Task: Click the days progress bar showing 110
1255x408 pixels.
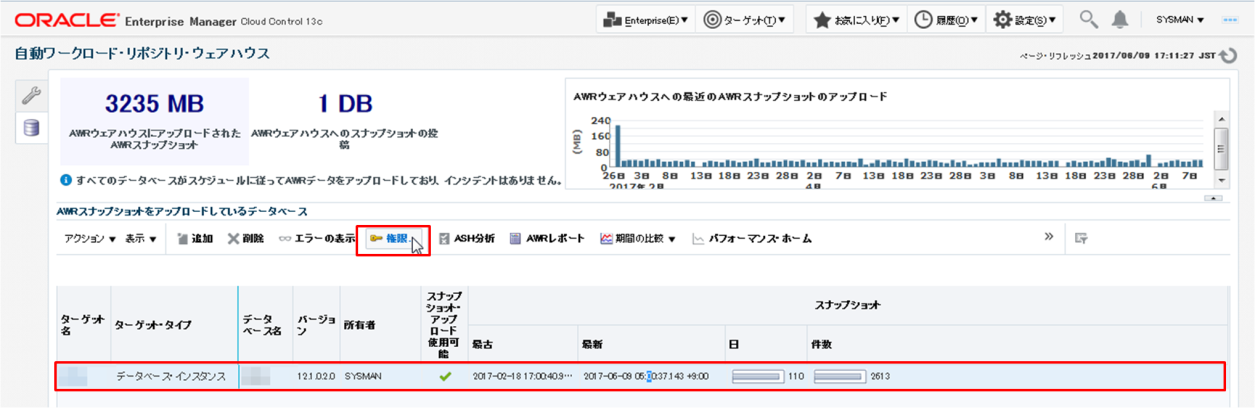Action: click(758, 377)
